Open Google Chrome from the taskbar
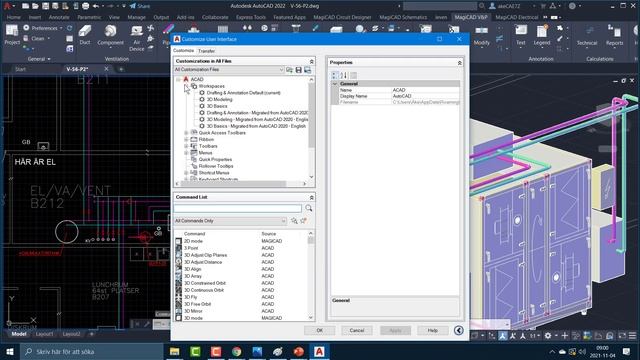This screenshot has height=360, width=640. click(x=236, y=351)
